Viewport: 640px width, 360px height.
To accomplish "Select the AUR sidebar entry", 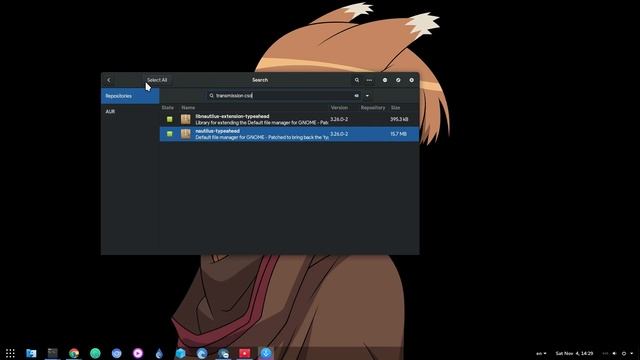I will coord(130,111).
